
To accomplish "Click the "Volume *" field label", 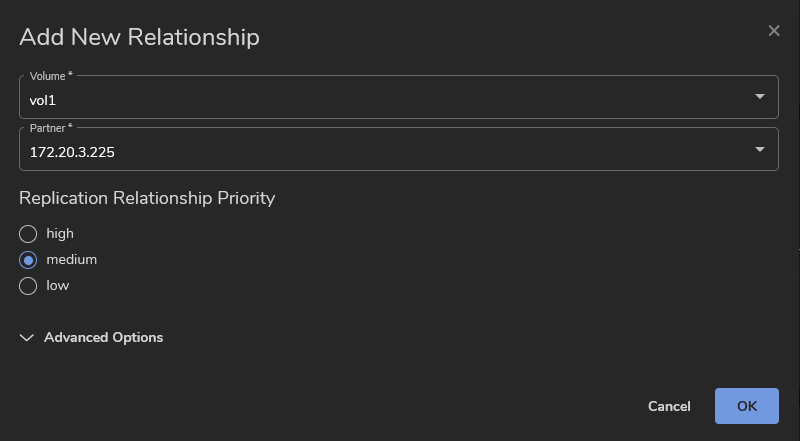I will click(x=51, y=76).
